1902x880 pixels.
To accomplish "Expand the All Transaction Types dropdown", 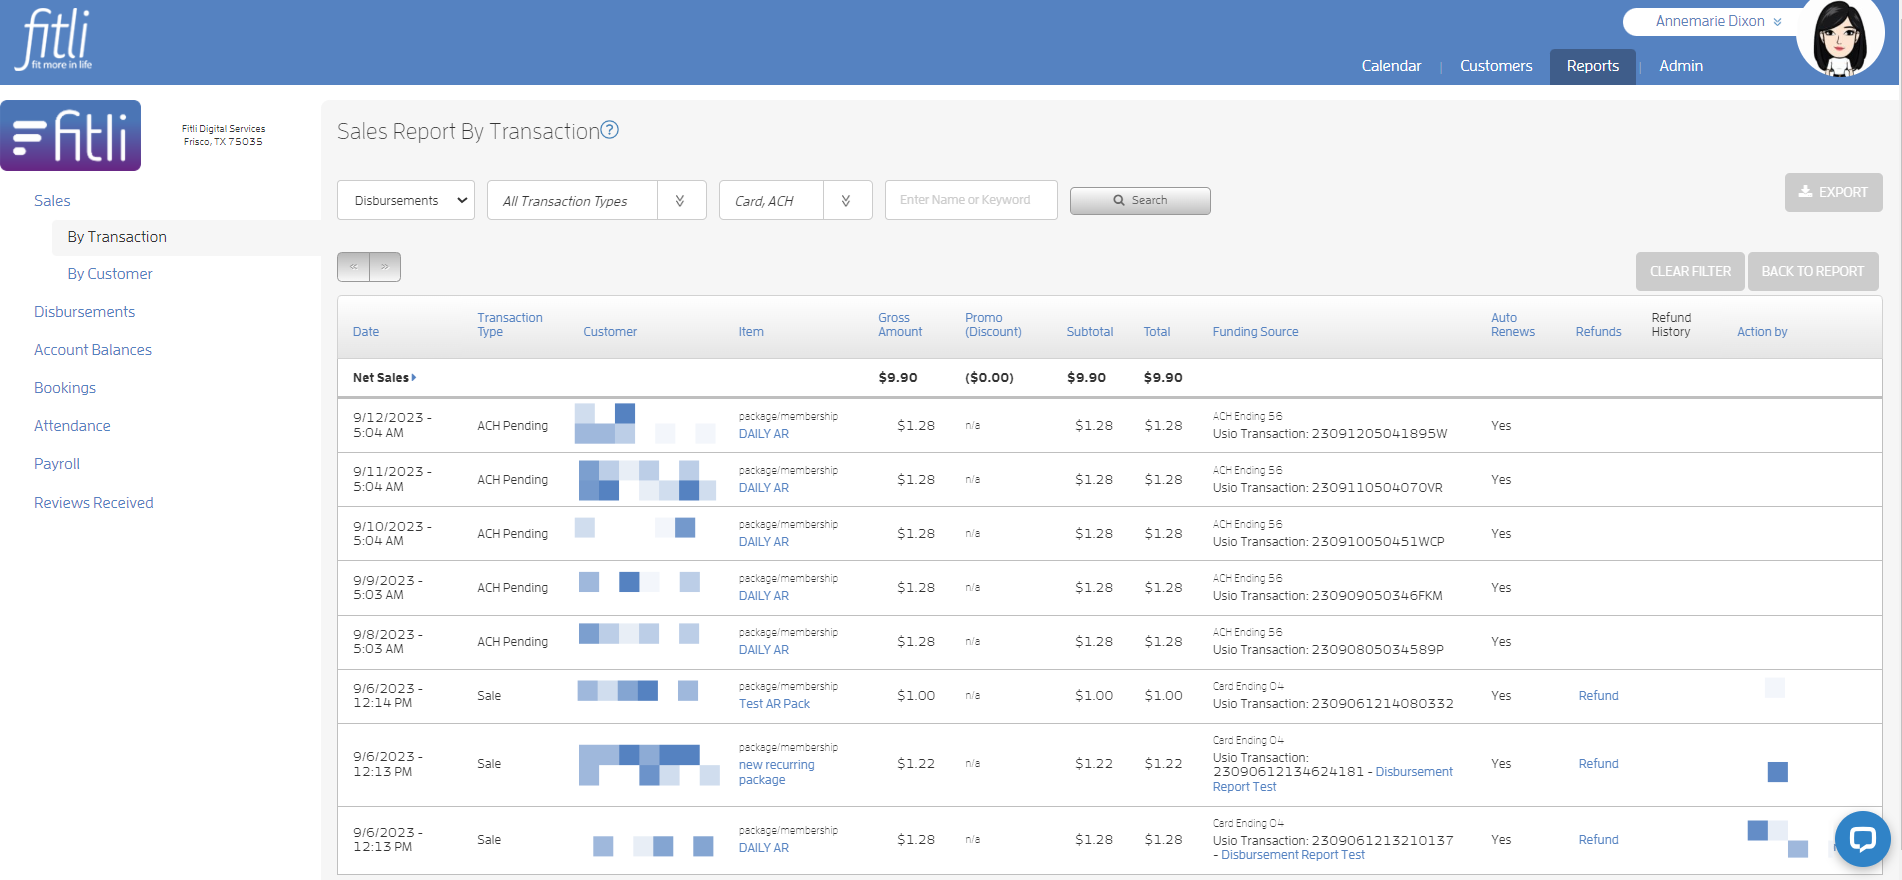I will pos(596,200).
